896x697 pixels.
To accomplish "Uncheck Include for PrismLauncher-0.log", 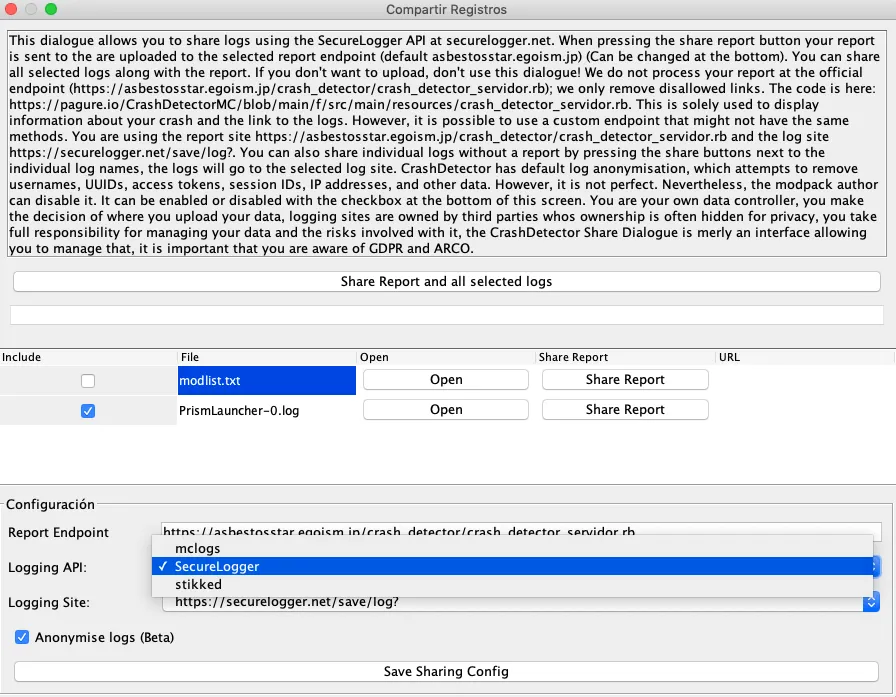I will [x=88, y=410].
